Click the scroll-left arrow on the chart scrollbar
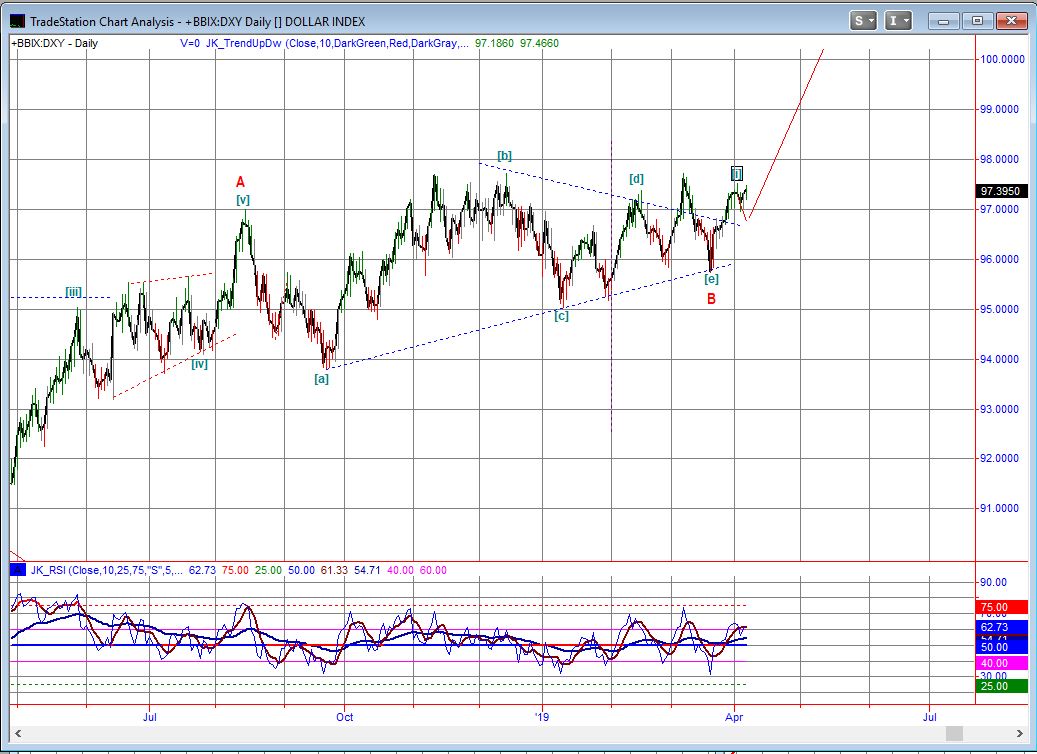Image resolution: width=1037 pixels, height=754 pixels. (17, 734)
